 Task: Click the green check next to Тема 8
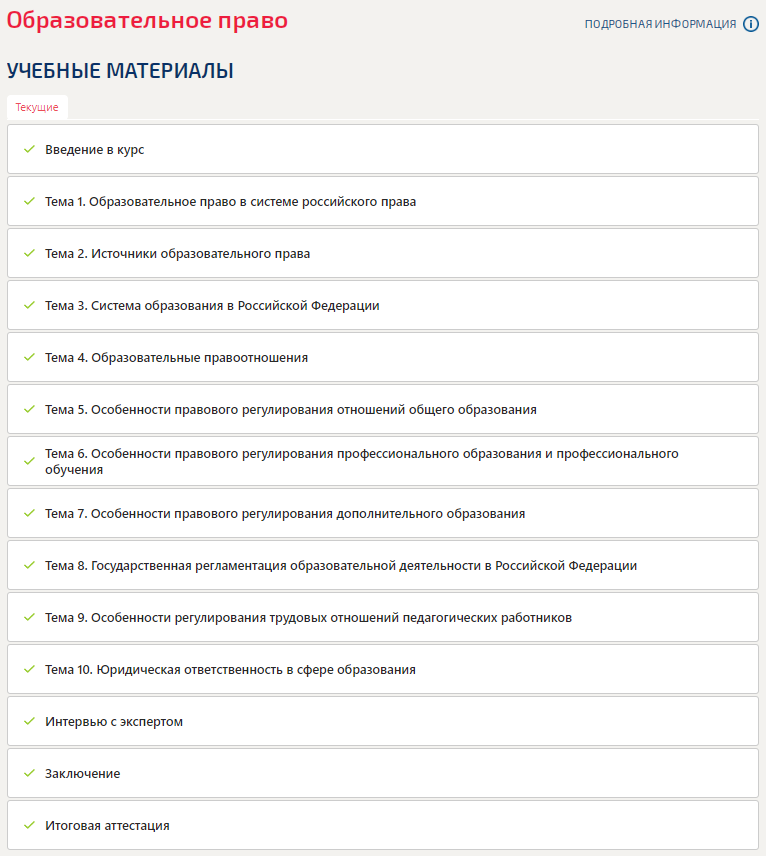tap(30, 565)
